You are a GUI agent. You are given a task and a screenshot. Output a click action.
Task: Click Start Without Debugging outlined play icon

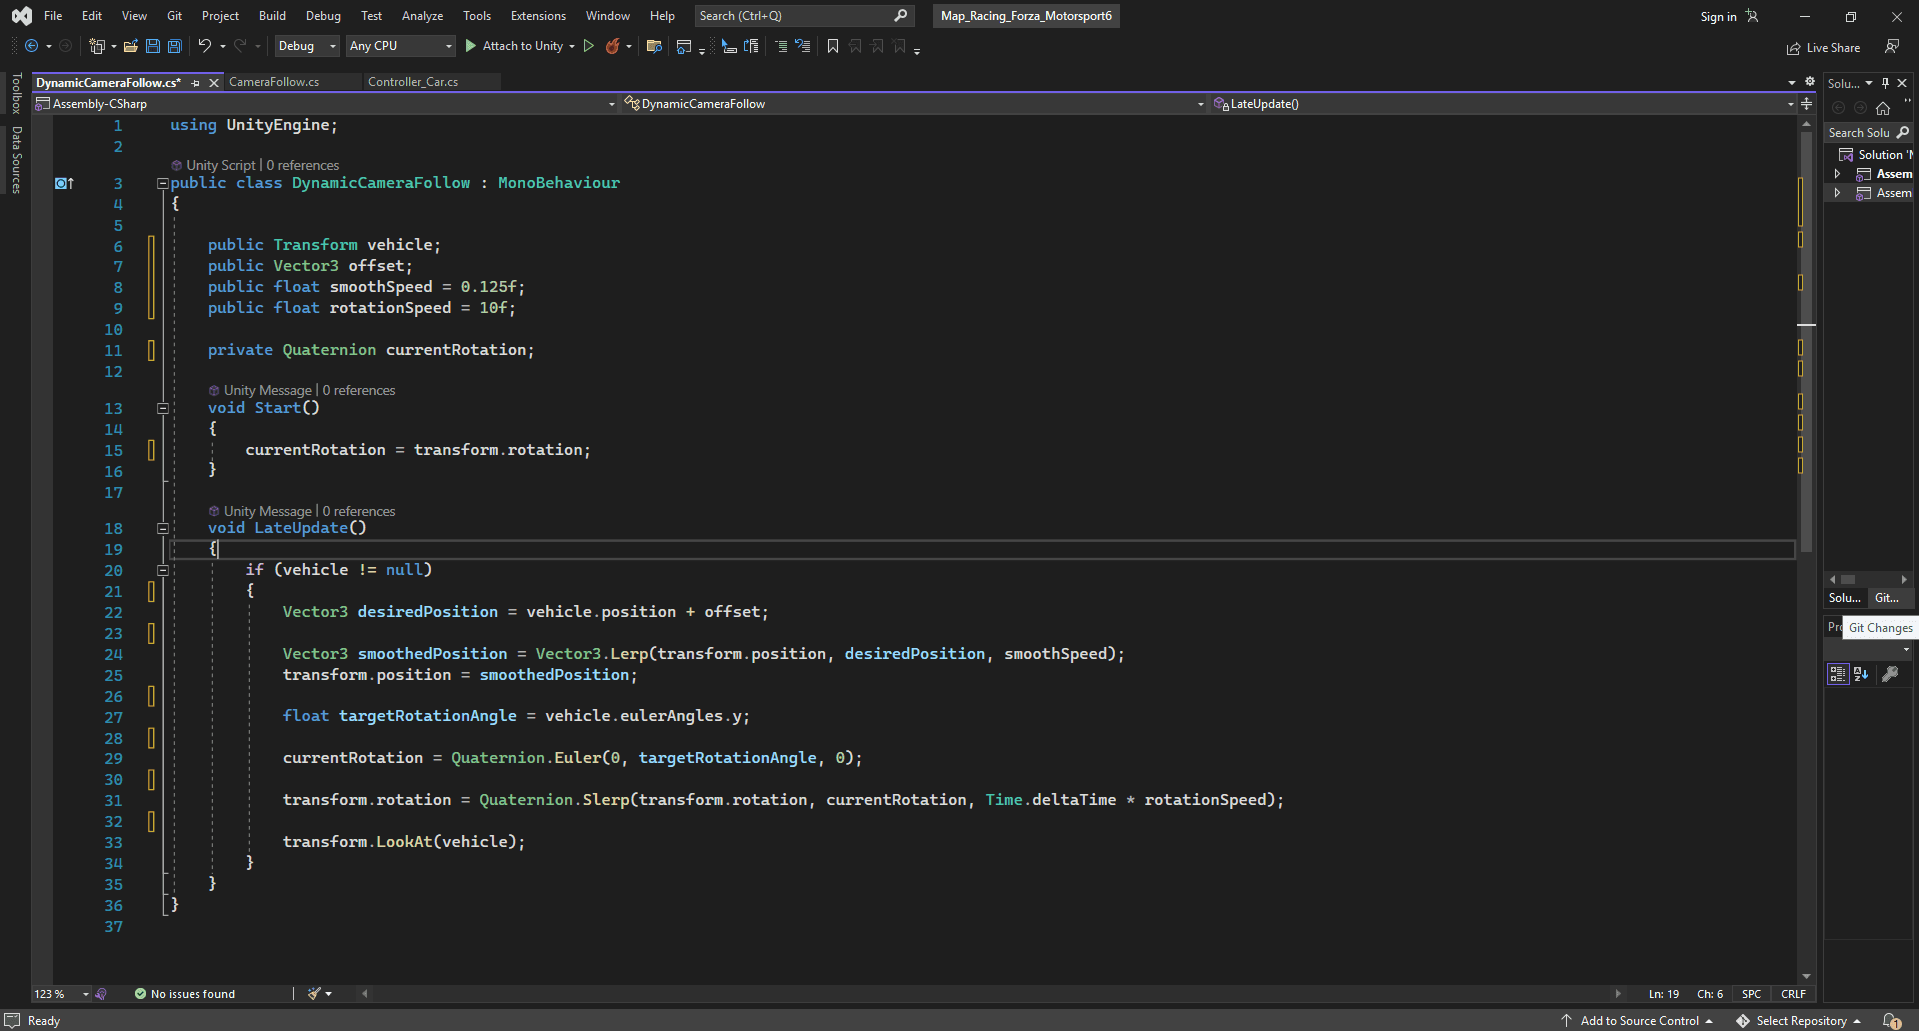pyautogui.click(x=589, y=46)
